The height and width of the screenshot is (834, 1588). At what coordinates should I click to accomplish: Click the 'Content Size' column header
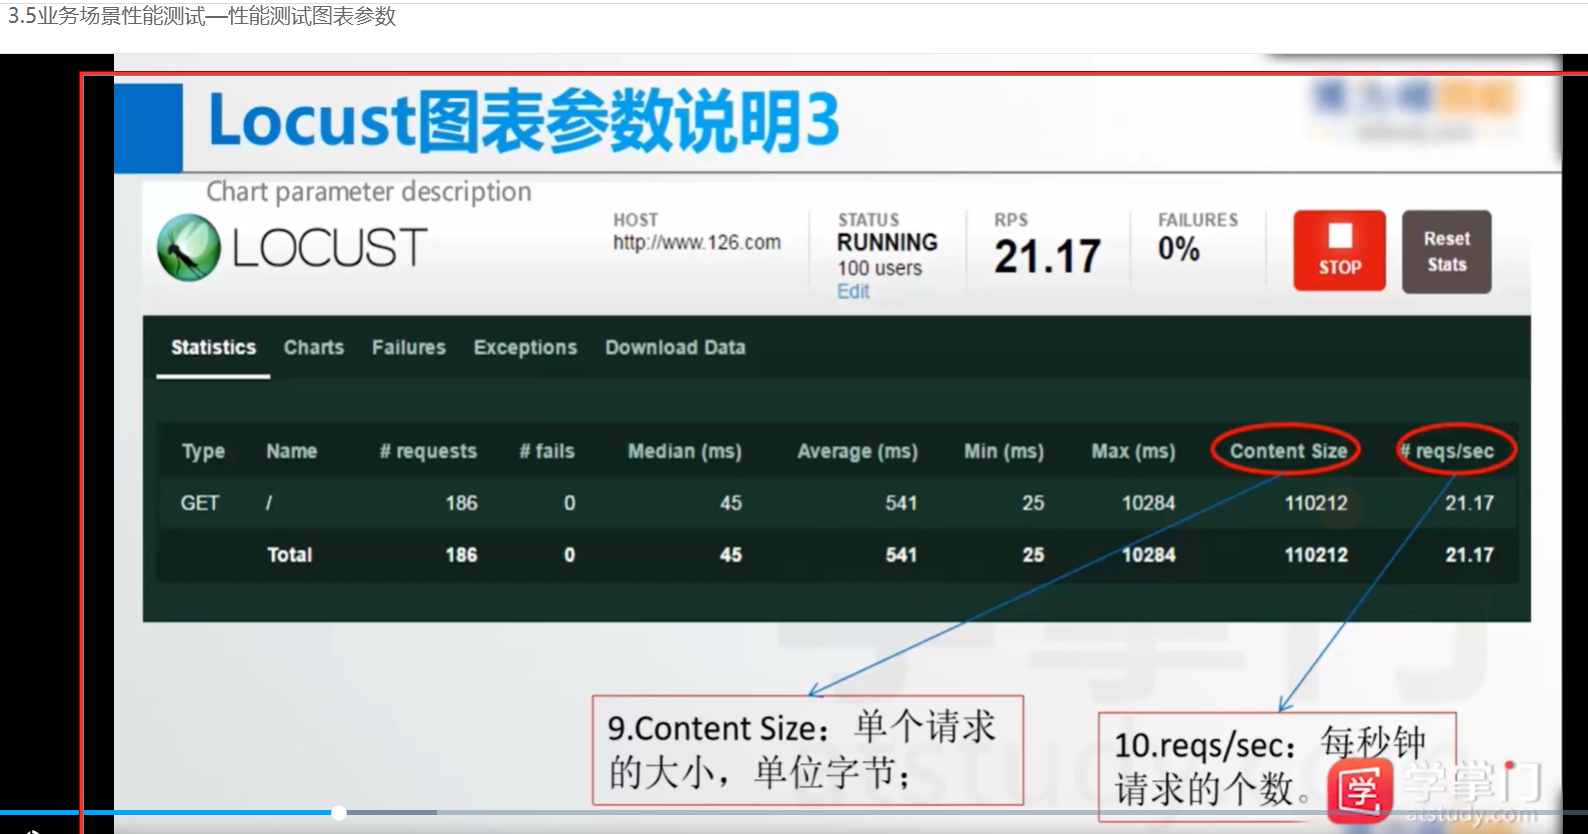click(x=1288, y=451)
